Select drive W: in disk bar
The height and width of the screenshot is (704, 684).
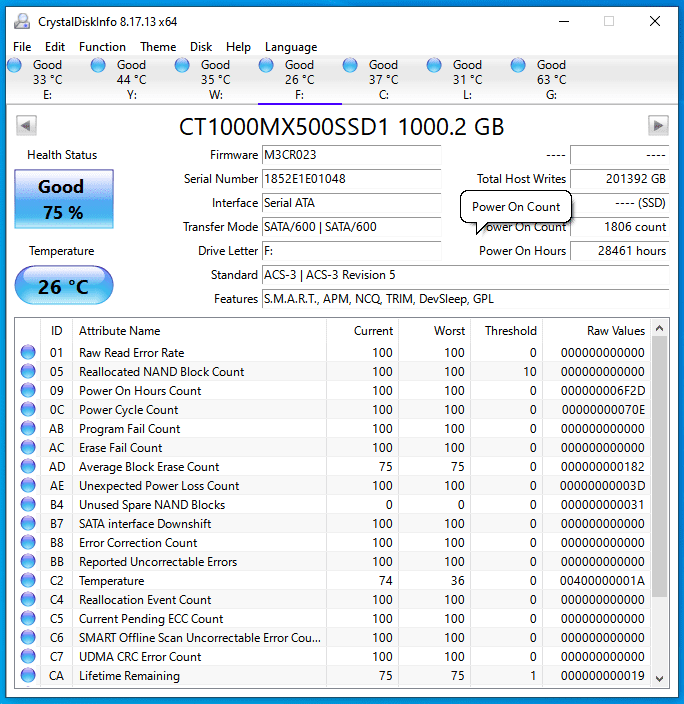point(216,79)
